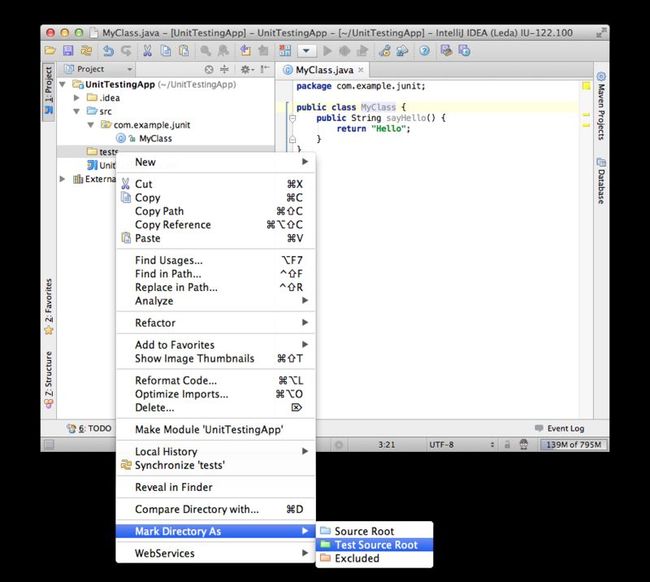Open the Project panel gear settings

click(x=247, y=69)
